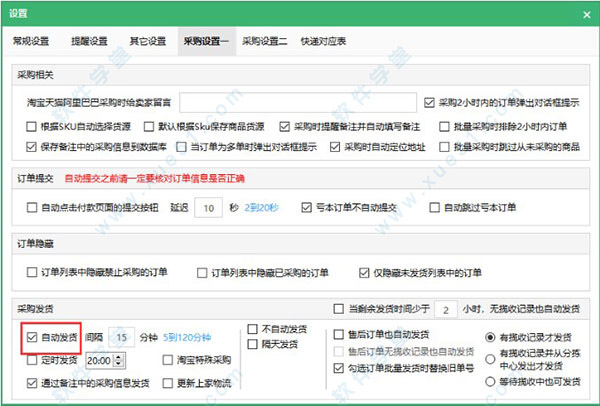
Task: Select 有揽收记录才发货 radio button
Action: pos(490,337)
